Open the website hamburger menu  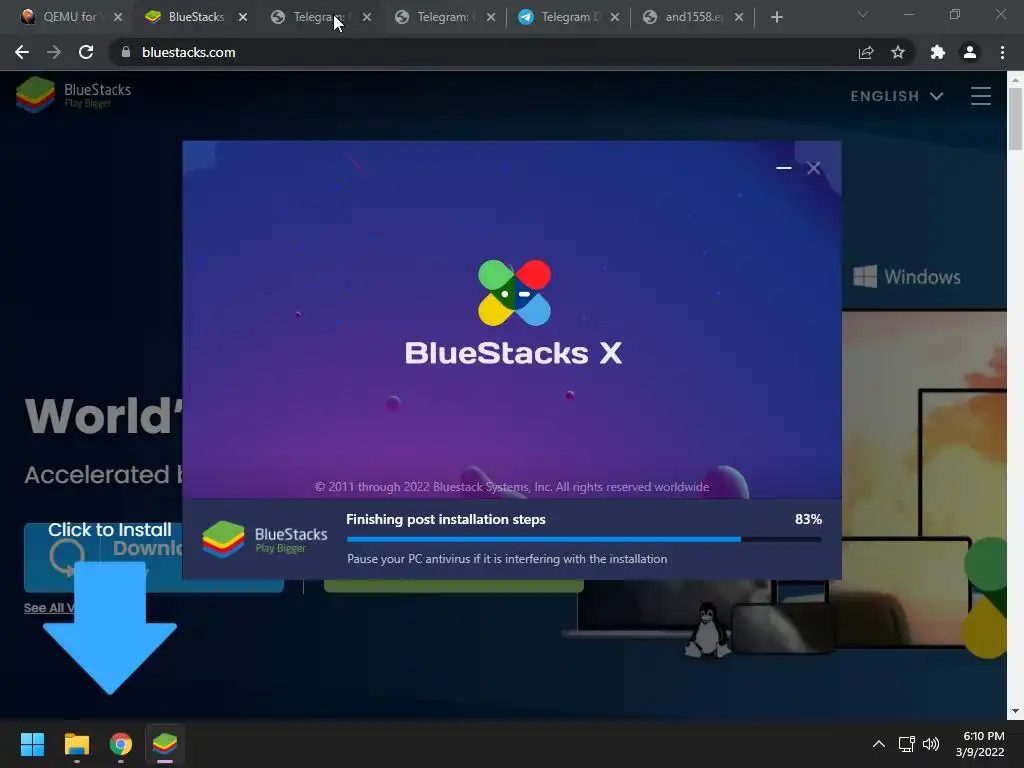coord(981,96)
